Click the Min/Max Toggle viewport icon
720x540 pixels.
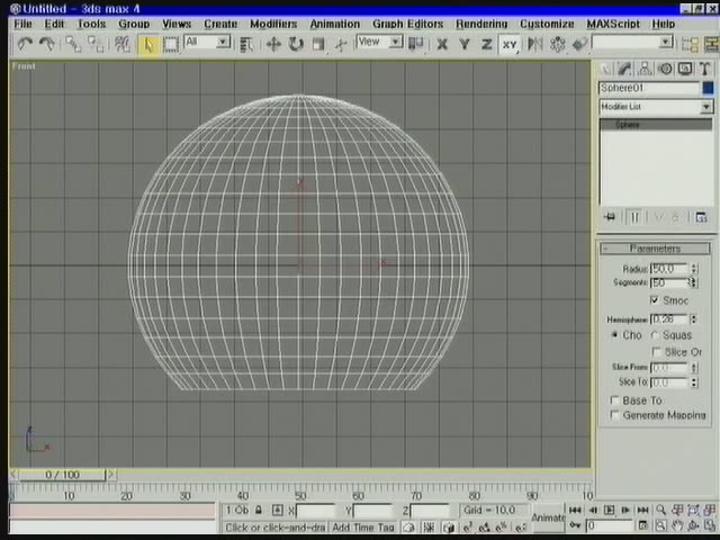click(x=710, y=526)
